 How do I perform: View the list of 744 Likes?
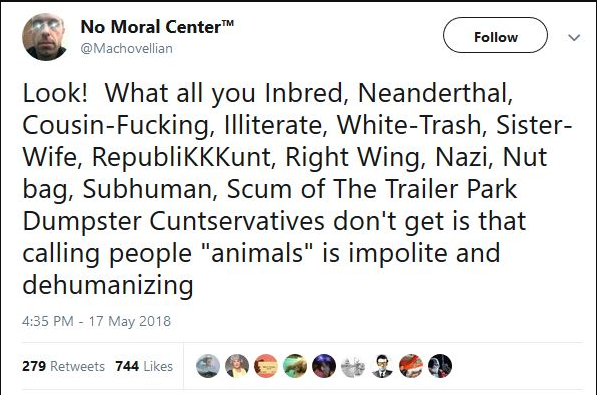coord(144,366)
